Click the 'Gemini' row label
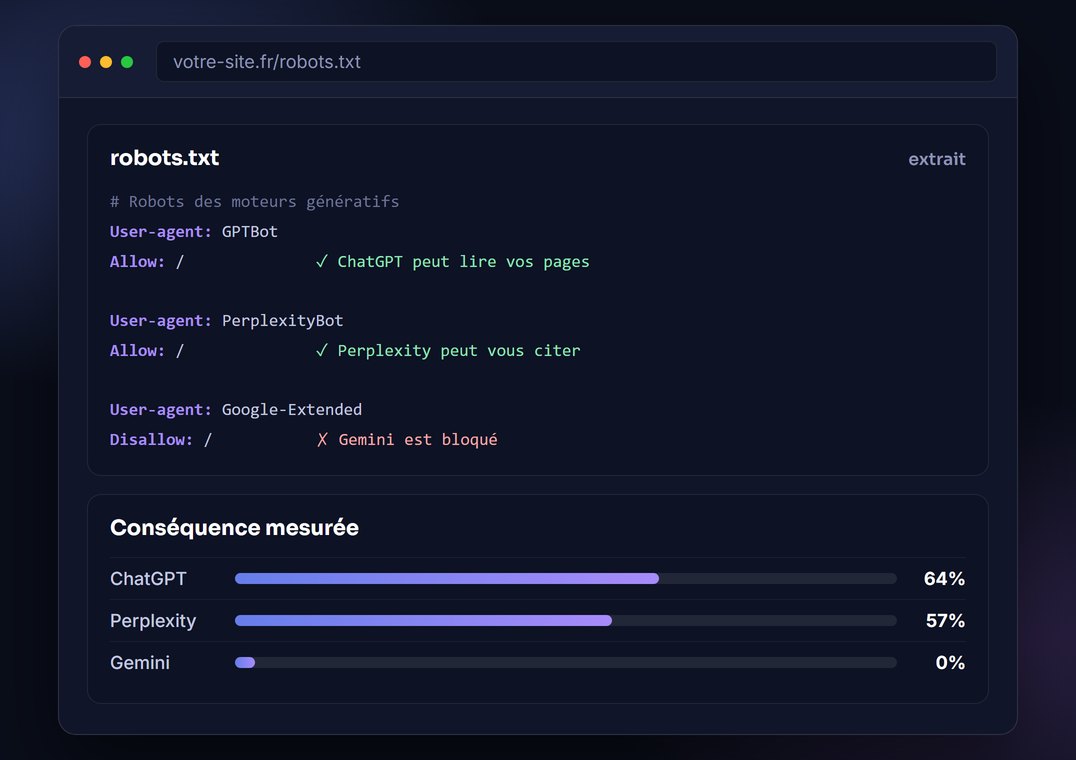The height and width of the screenshot is (760, 1076). click(140, 663)
